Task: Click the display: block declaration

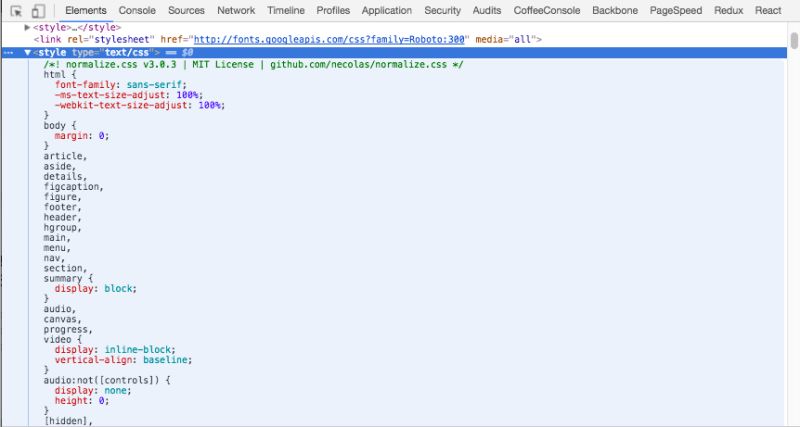Action: point(96,289)
